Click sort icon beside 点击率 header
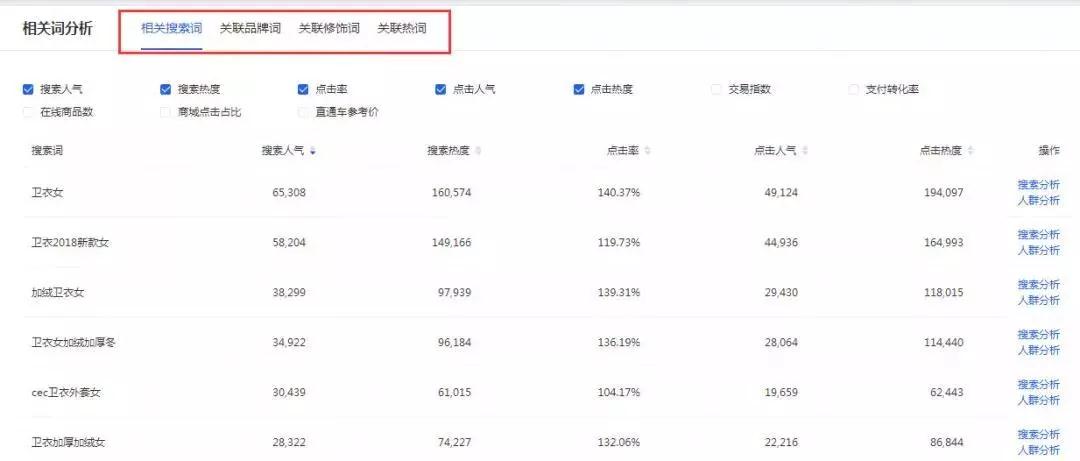This screenshot has width=1080, height=461. 647,151
